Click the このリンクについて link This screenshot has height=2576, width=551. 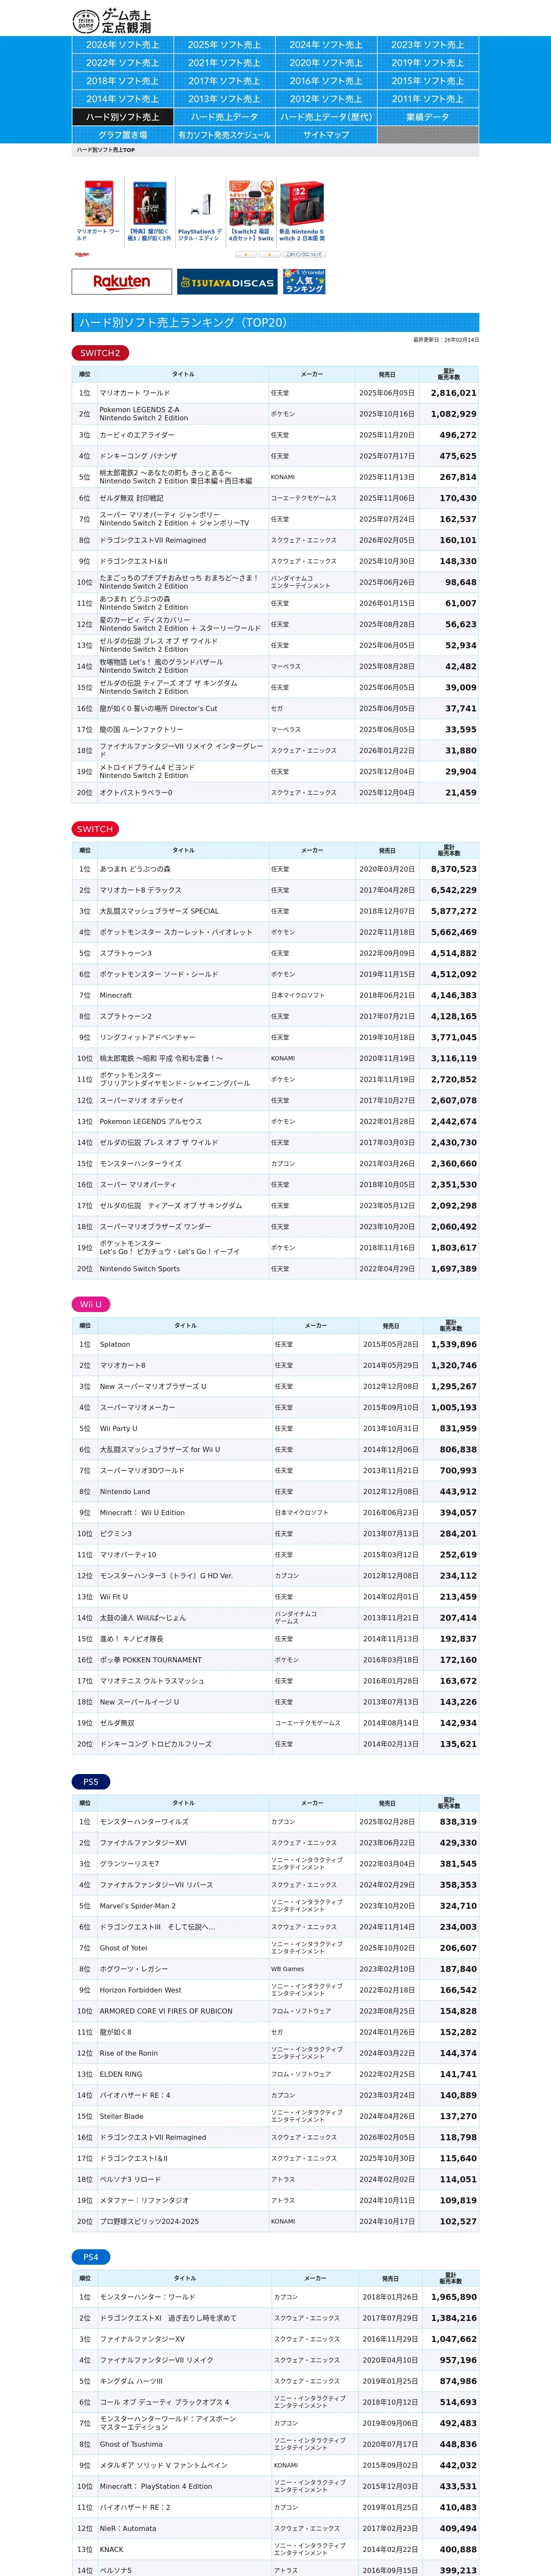pyautogui.click(x=304, y=254)
